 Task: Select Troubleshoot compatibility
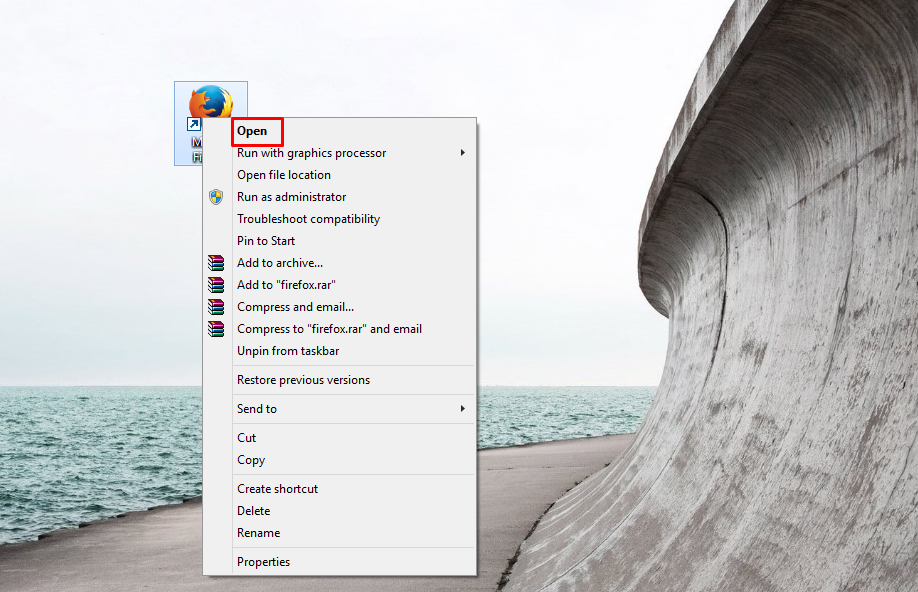tap(308, 219)
